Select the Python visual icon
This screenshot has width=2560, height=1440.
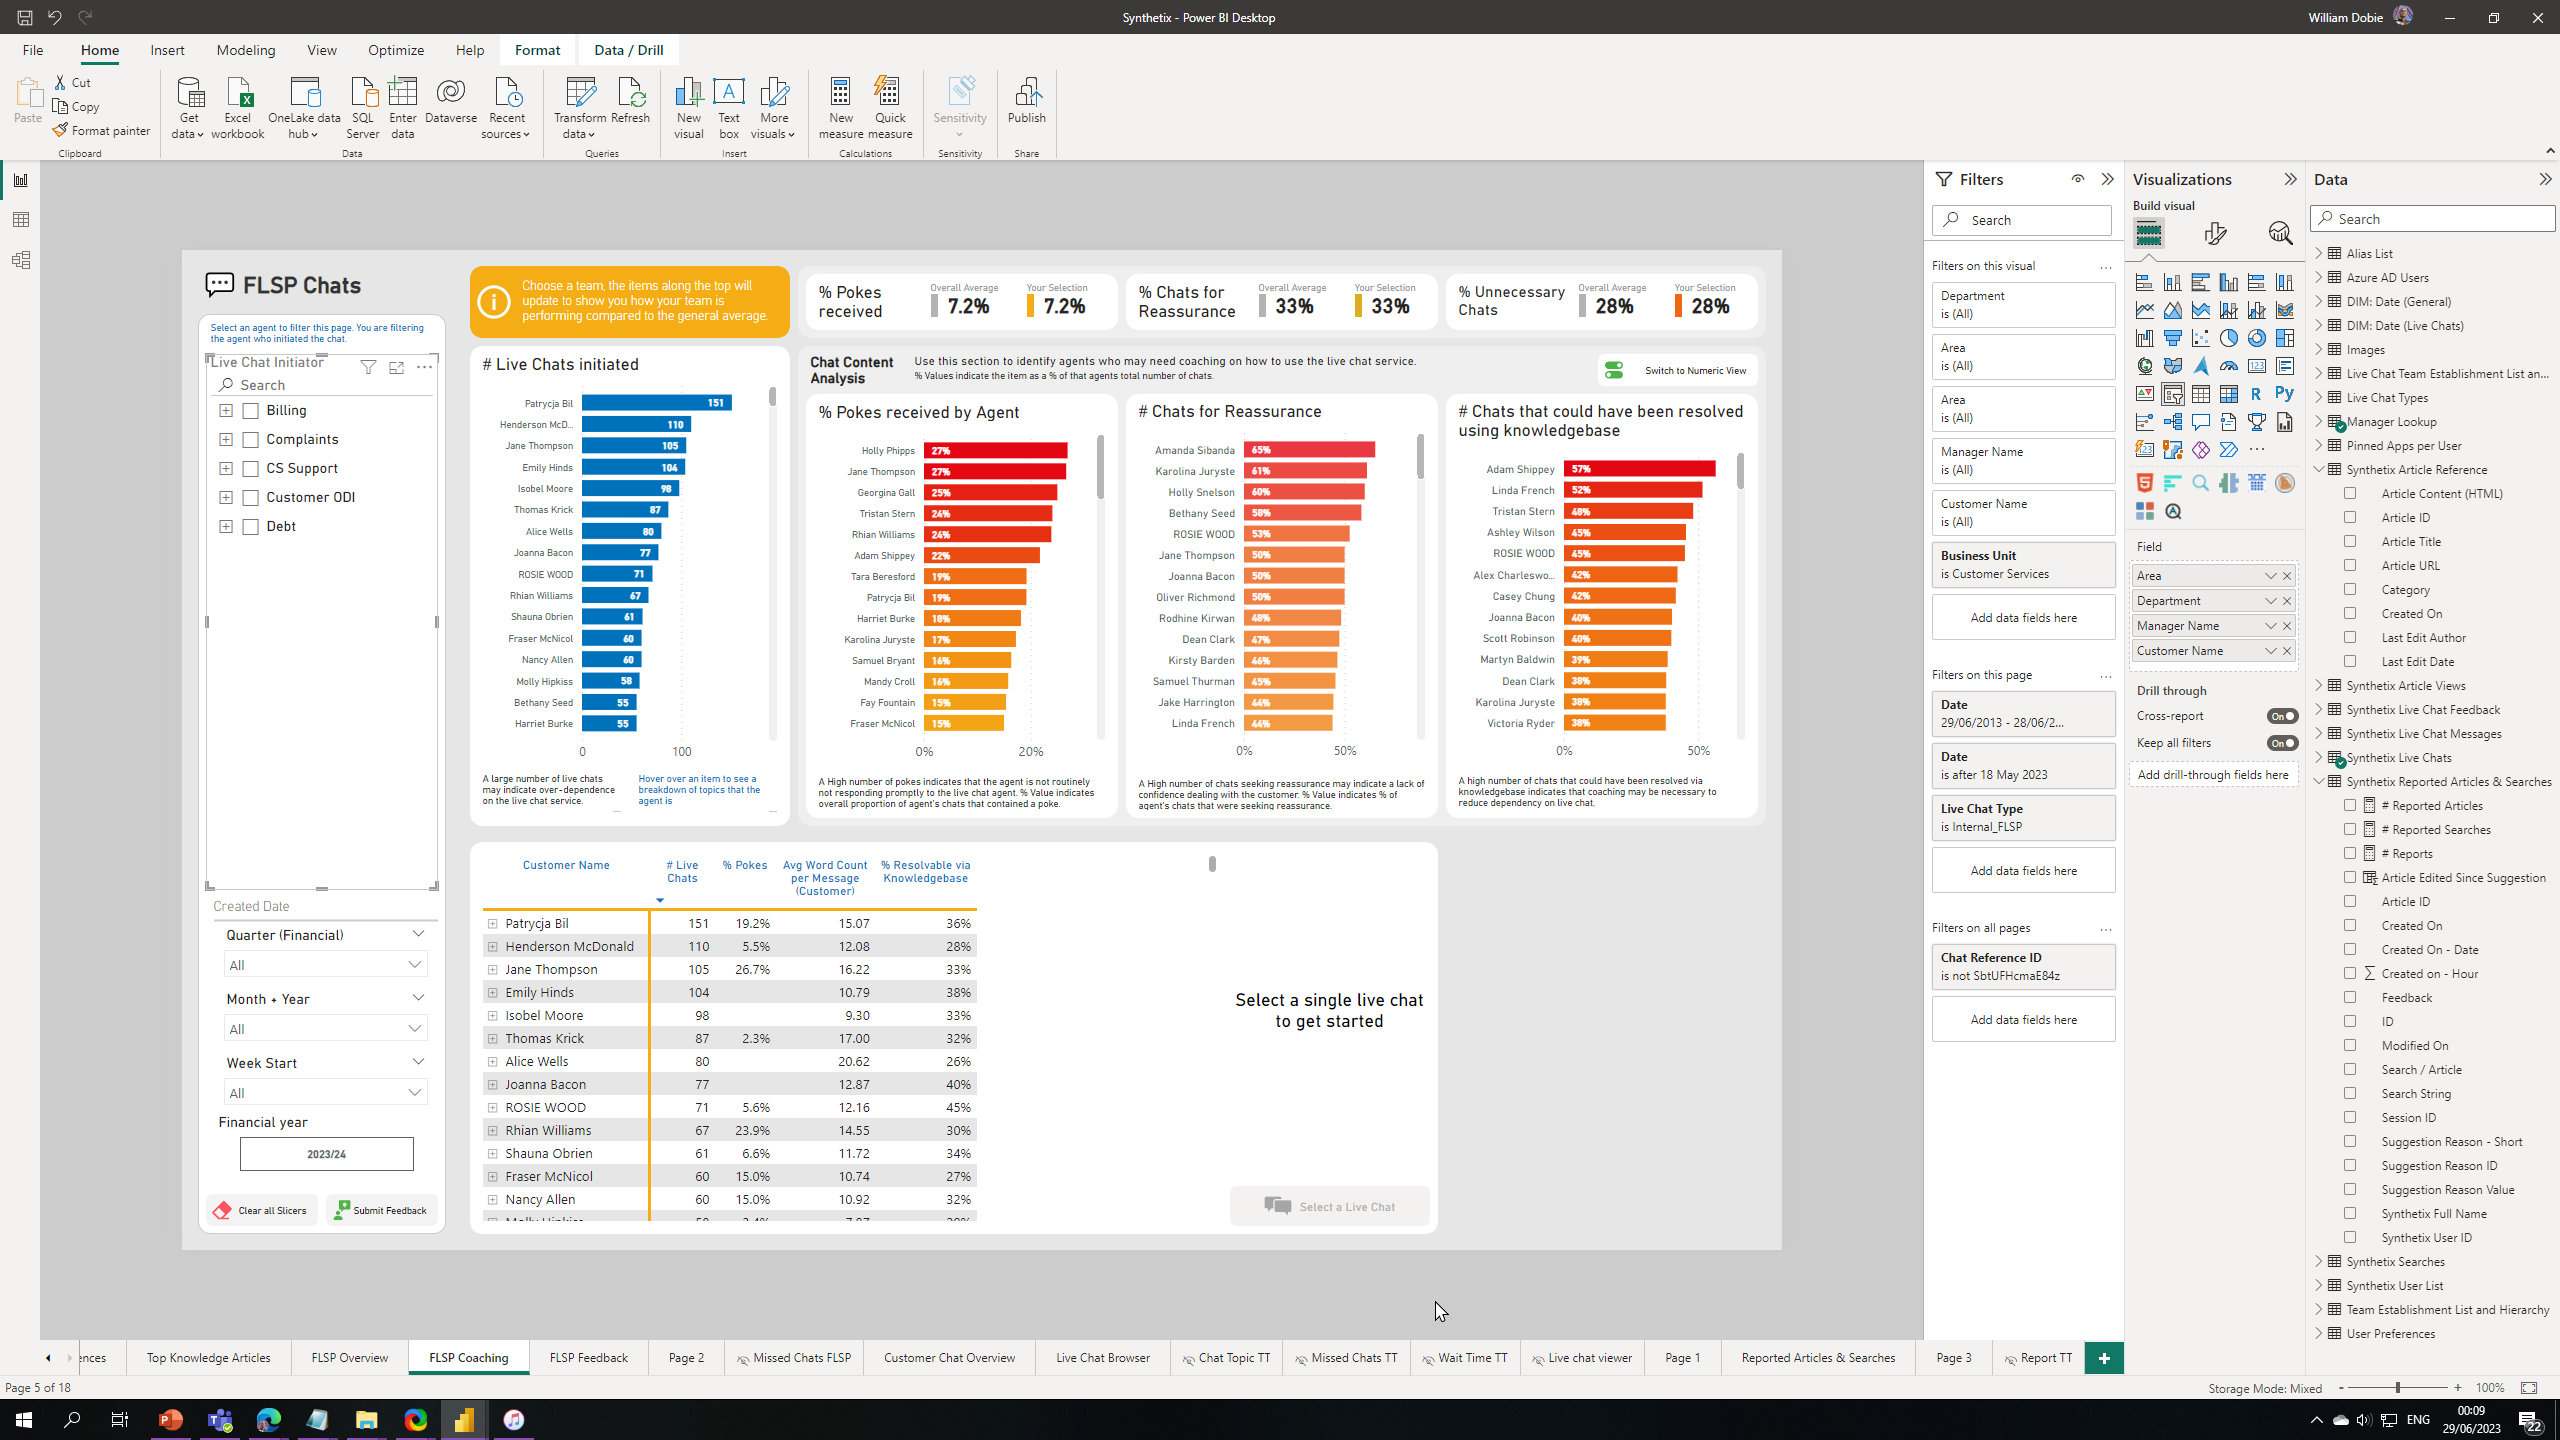coord(2284,394)
